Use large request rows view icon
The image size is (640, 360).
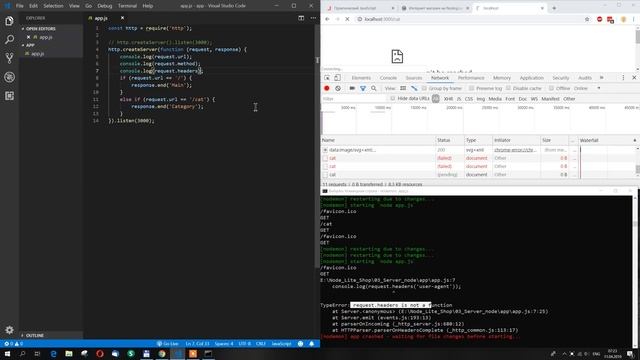coord(403,88)
